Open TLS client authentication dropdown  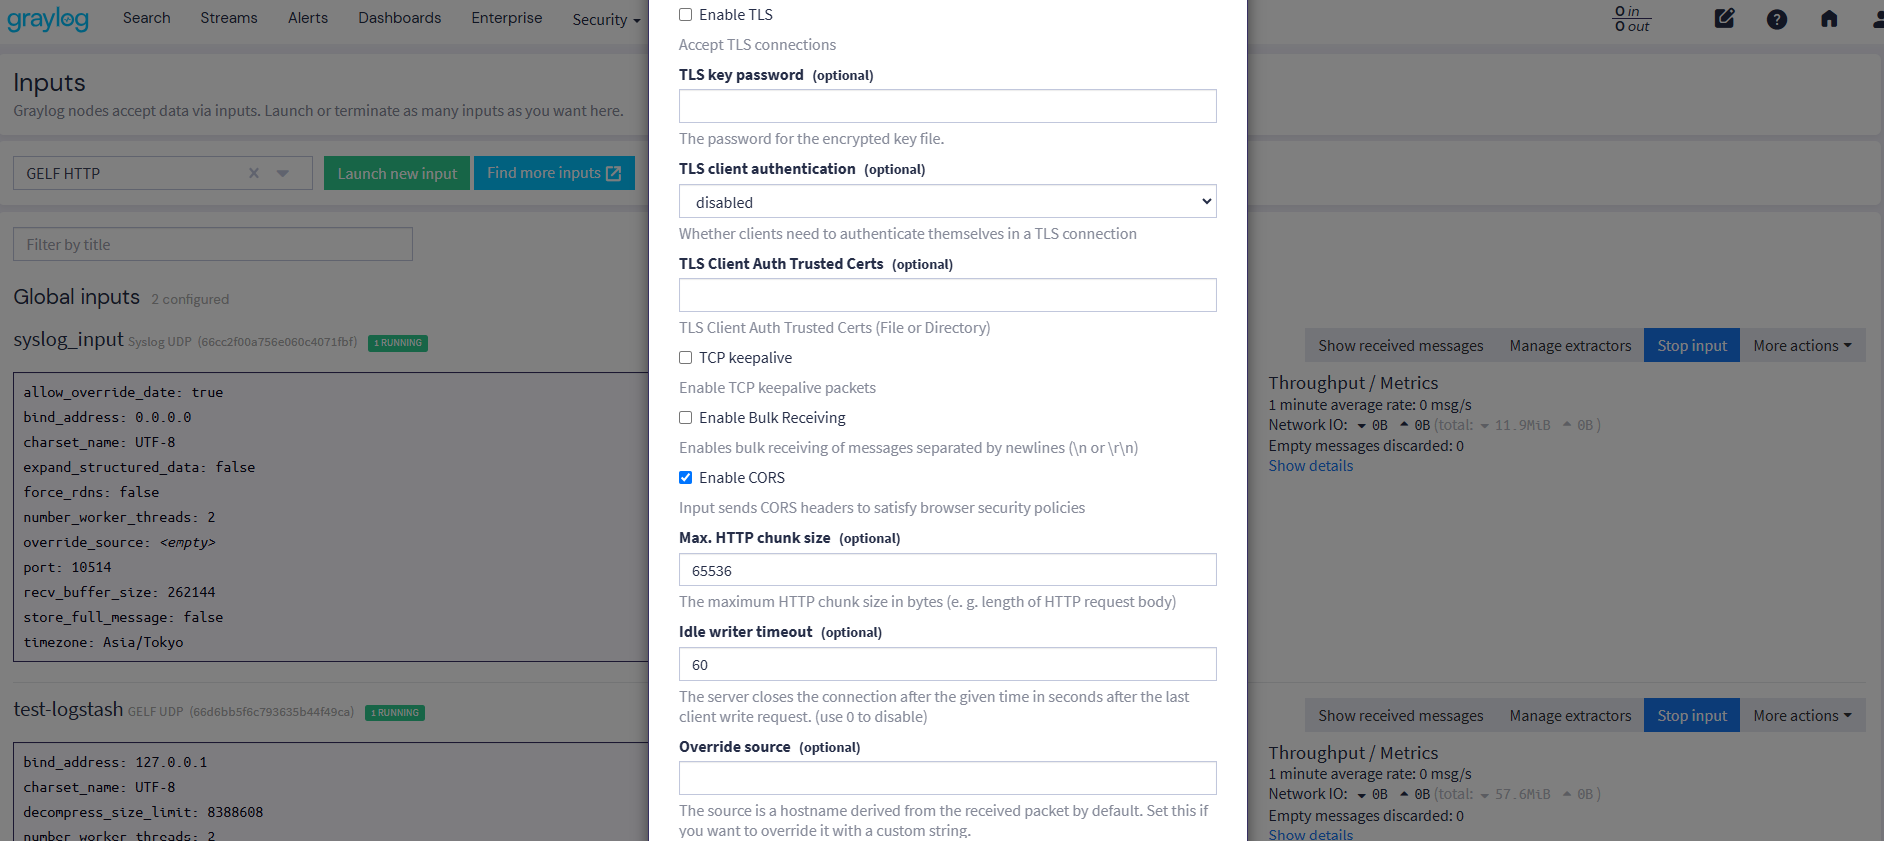pyautogui.click(x=947, y=202)
